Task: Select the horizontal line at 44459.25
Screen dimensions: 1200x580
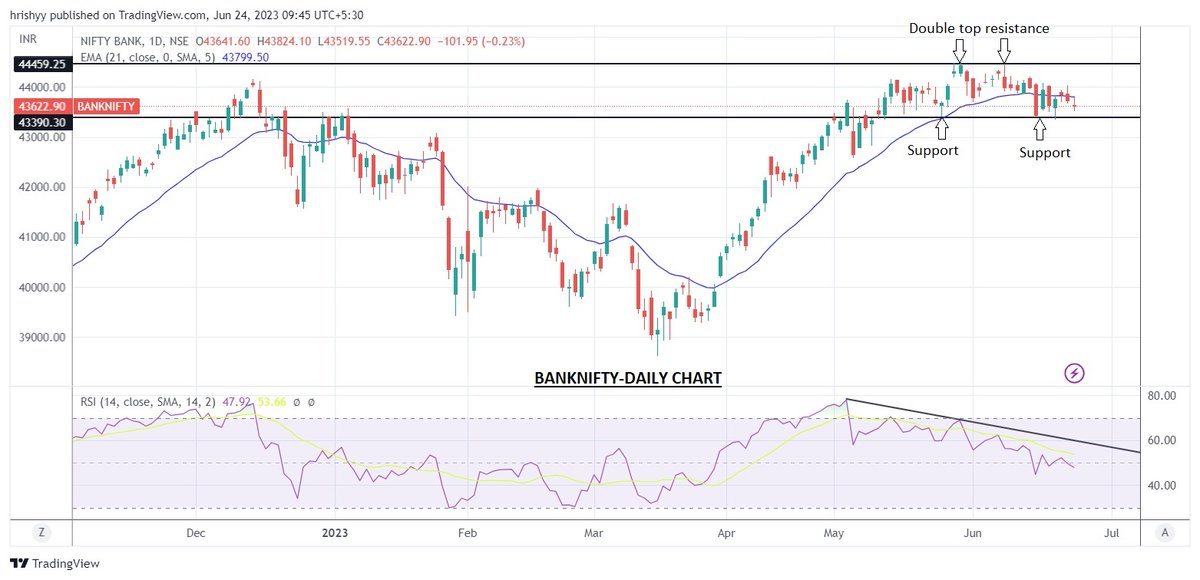Action: [x=605, y=64]
